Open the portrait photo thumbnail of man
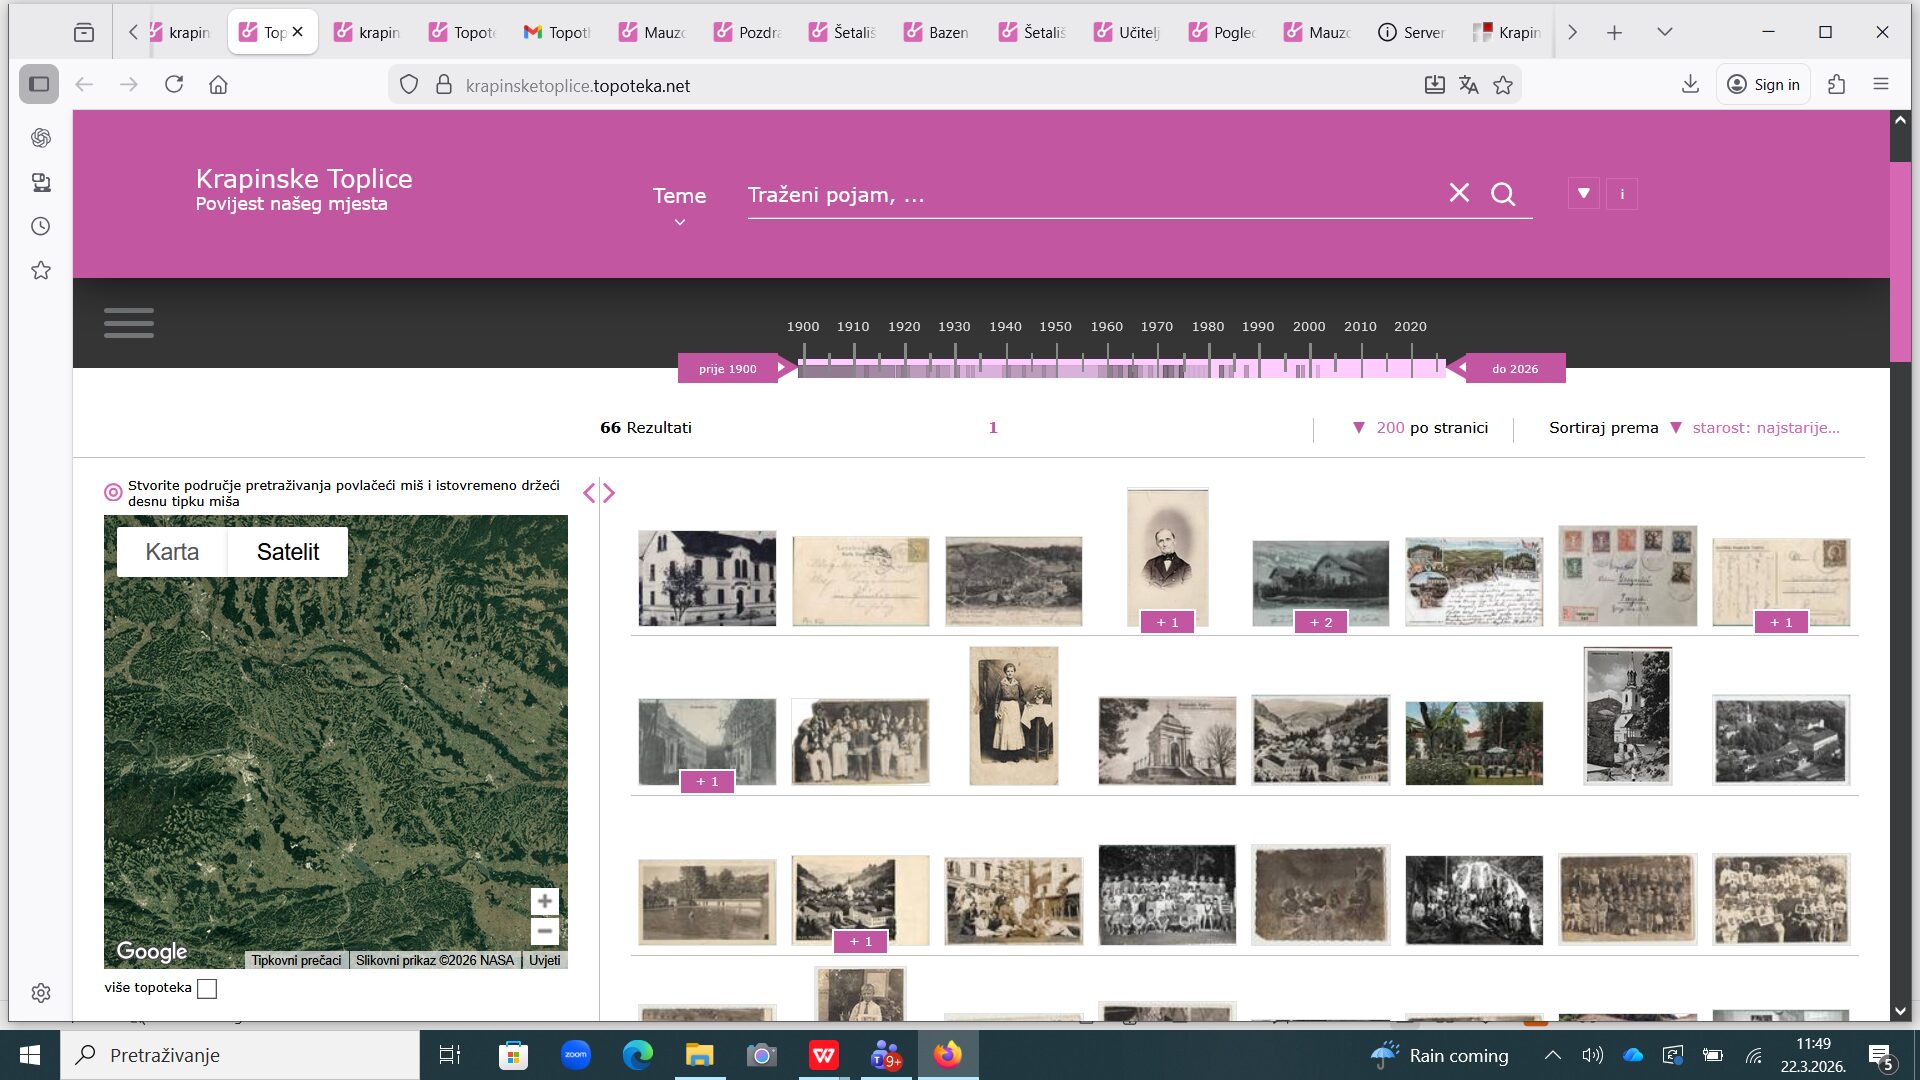Image resolution: width=1920 pixels, height=1080 pixels. (1167, 555)
